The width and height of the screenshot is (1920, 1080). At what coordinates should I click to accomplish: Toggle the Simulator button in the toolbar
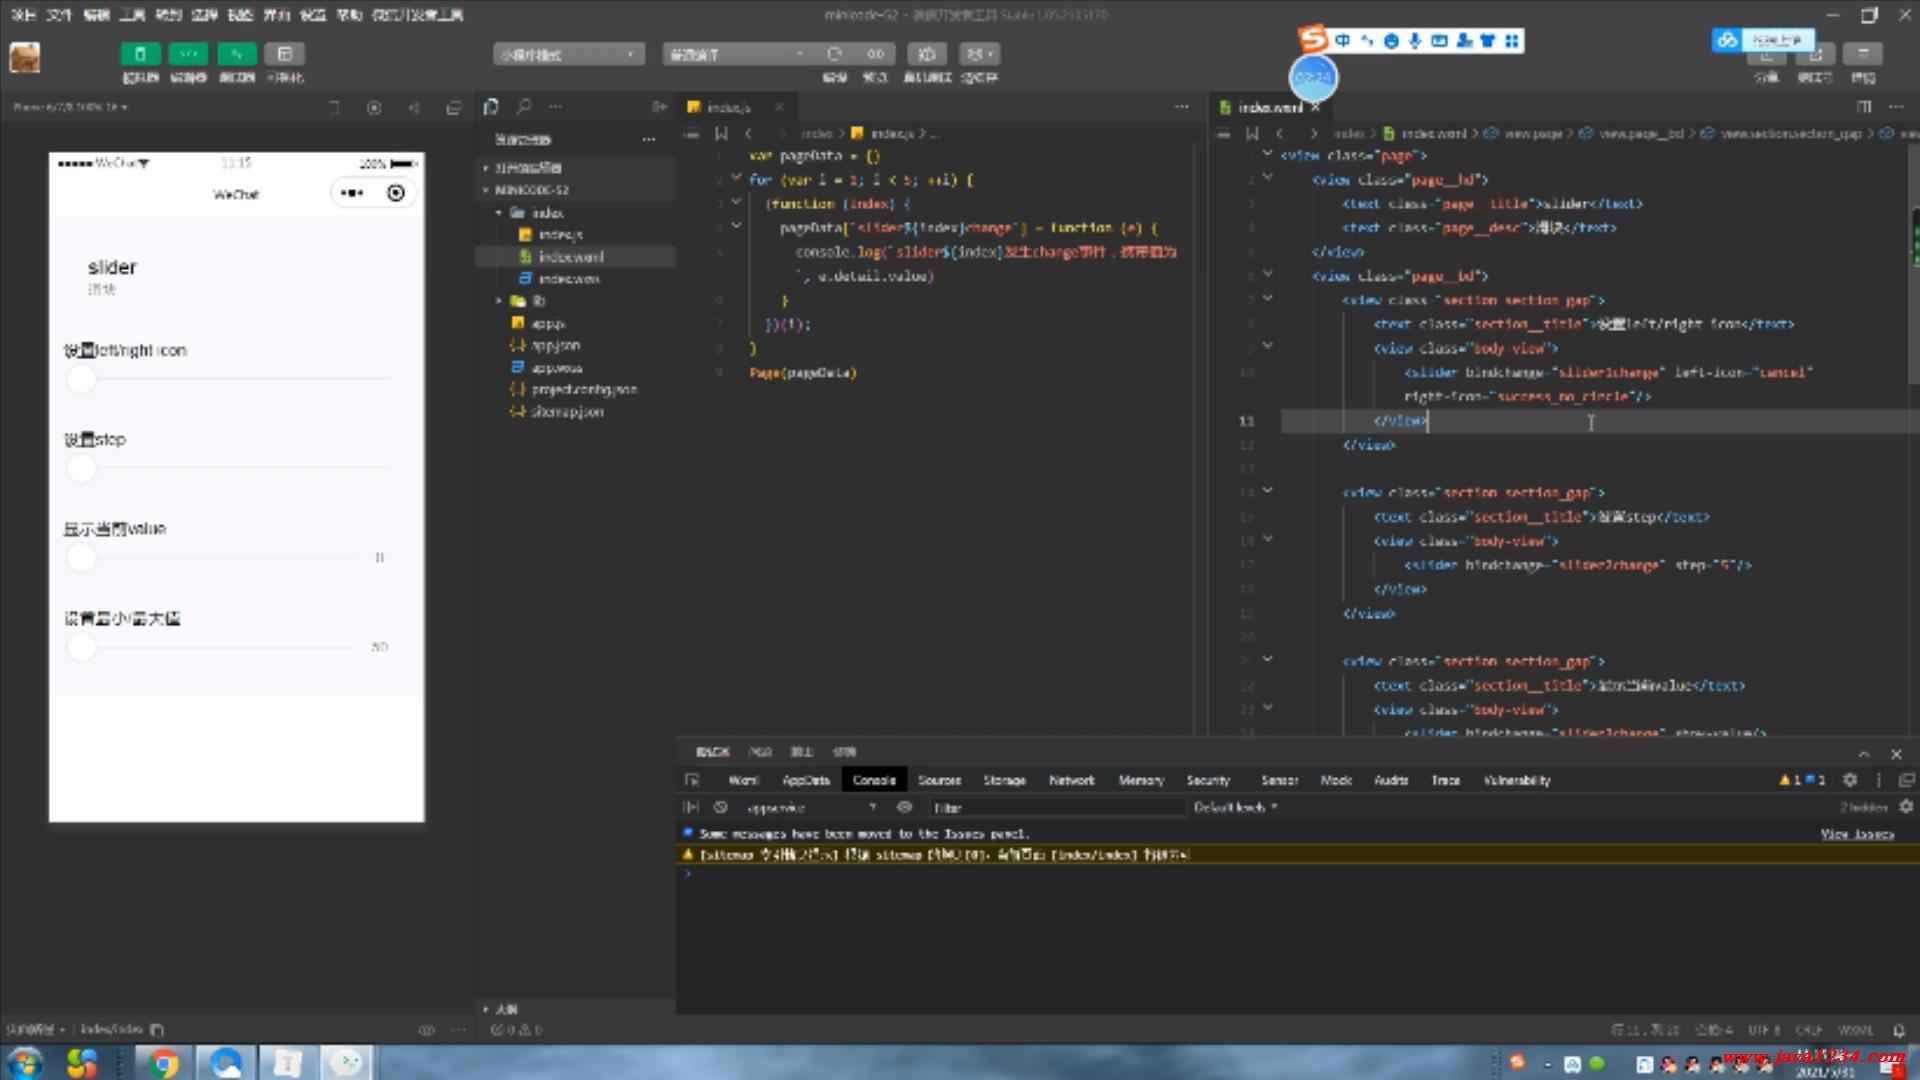point(140,54)
